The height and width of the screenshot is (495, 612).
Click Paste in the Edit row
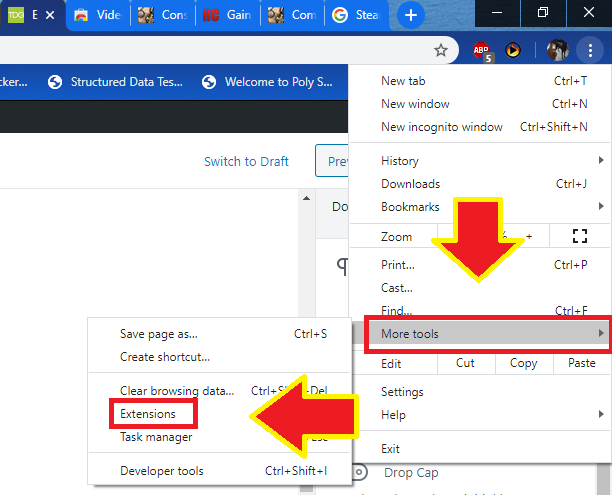point(582,363)
